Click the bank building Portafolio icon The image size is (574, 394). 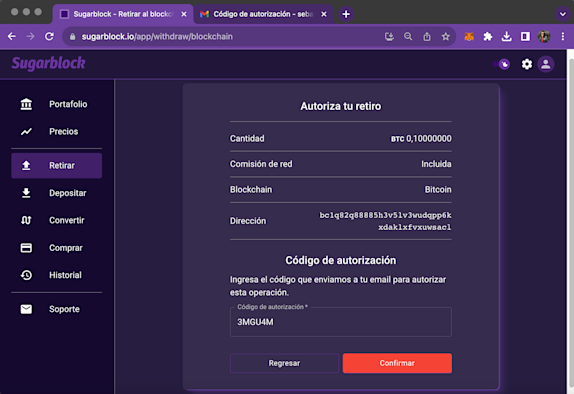point(26,104)
